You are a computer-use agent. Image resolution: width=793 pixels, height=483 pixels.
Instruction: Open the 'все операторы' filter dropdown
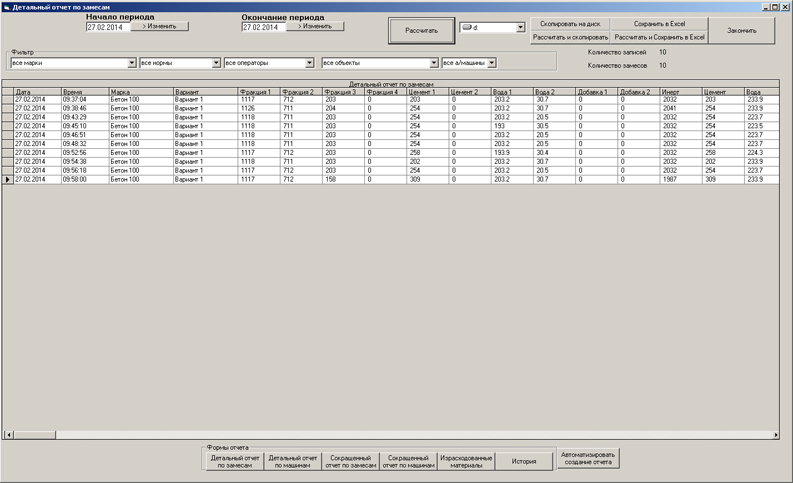[x=310, y=63]
